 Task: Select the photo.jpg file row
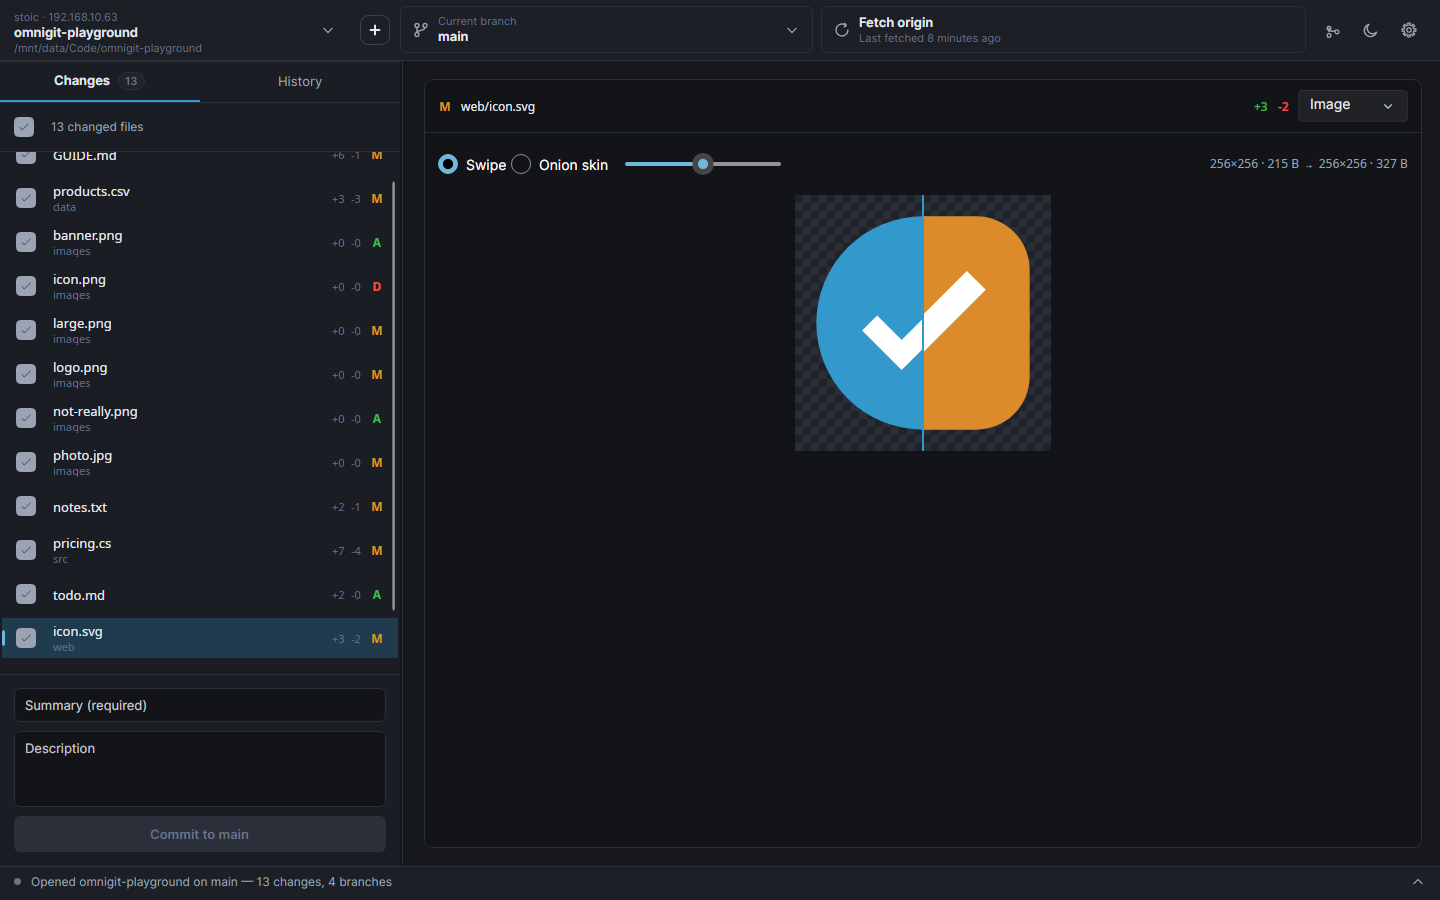tap(200, 462)
